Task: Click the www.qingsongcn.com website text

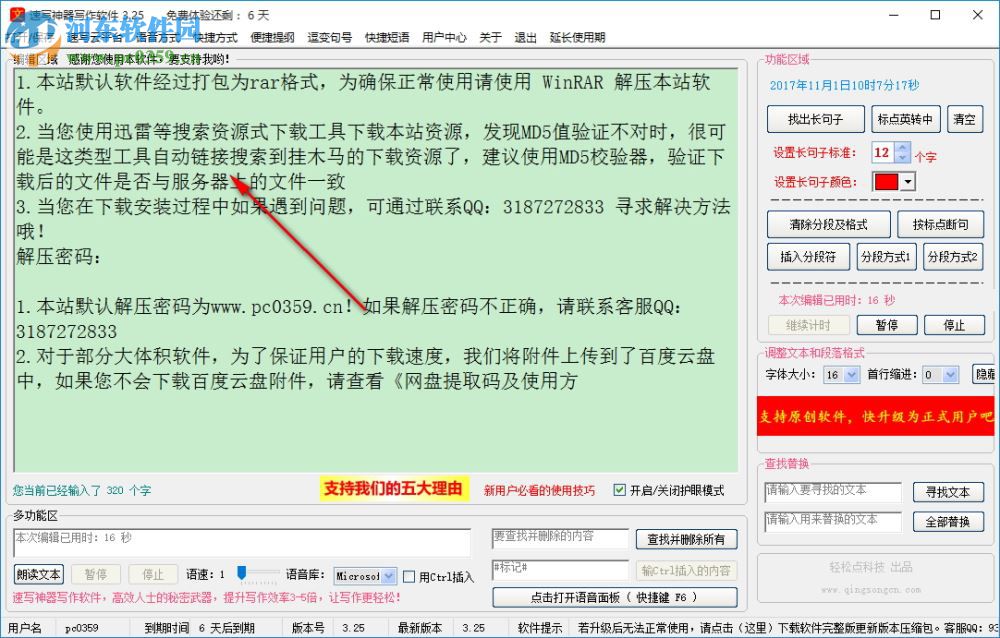Action: 871,590
